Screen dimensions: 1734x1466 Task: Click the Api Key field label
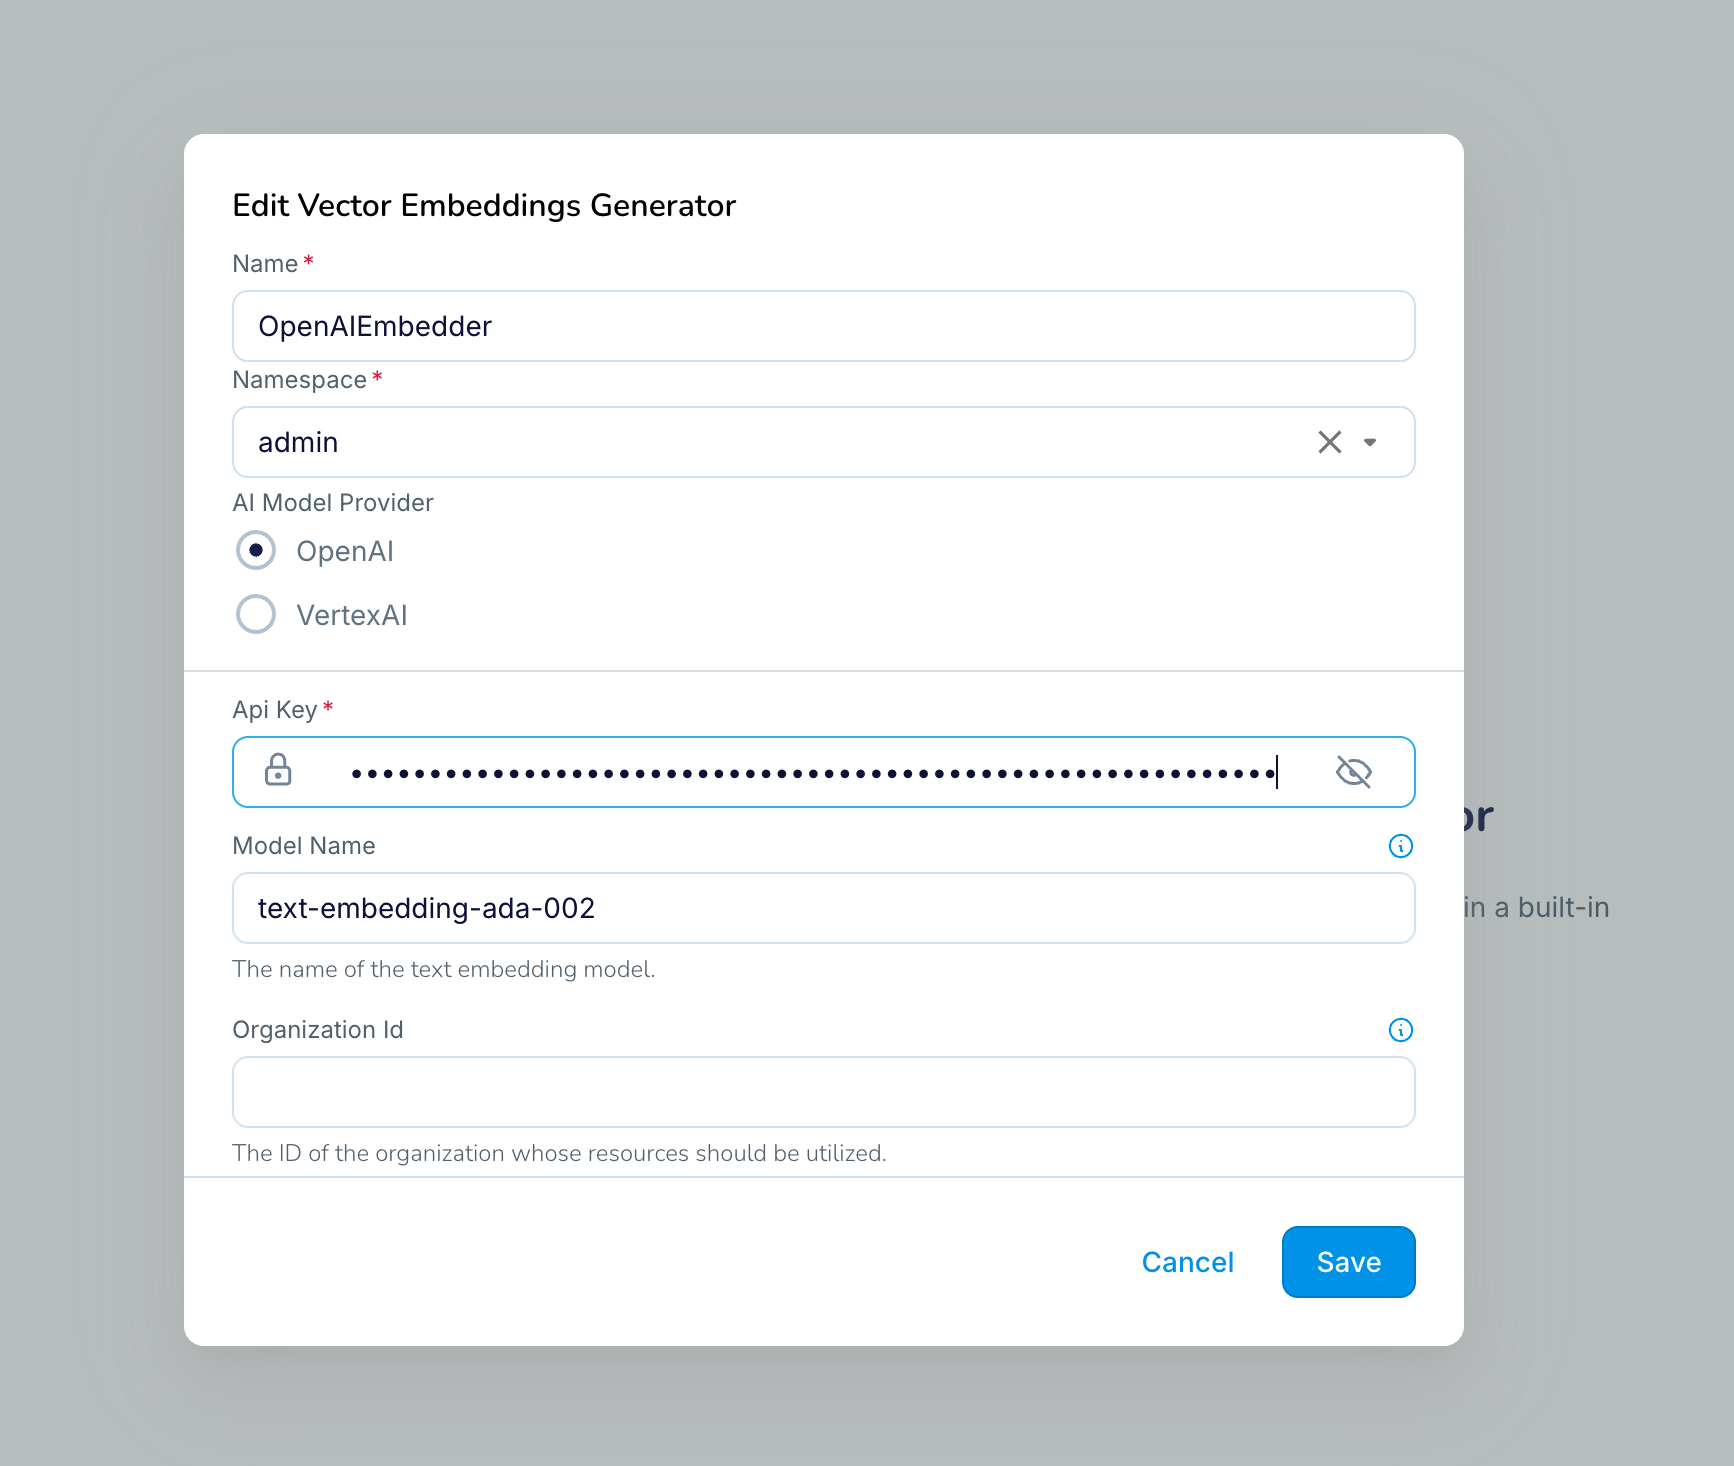(274, 710)
